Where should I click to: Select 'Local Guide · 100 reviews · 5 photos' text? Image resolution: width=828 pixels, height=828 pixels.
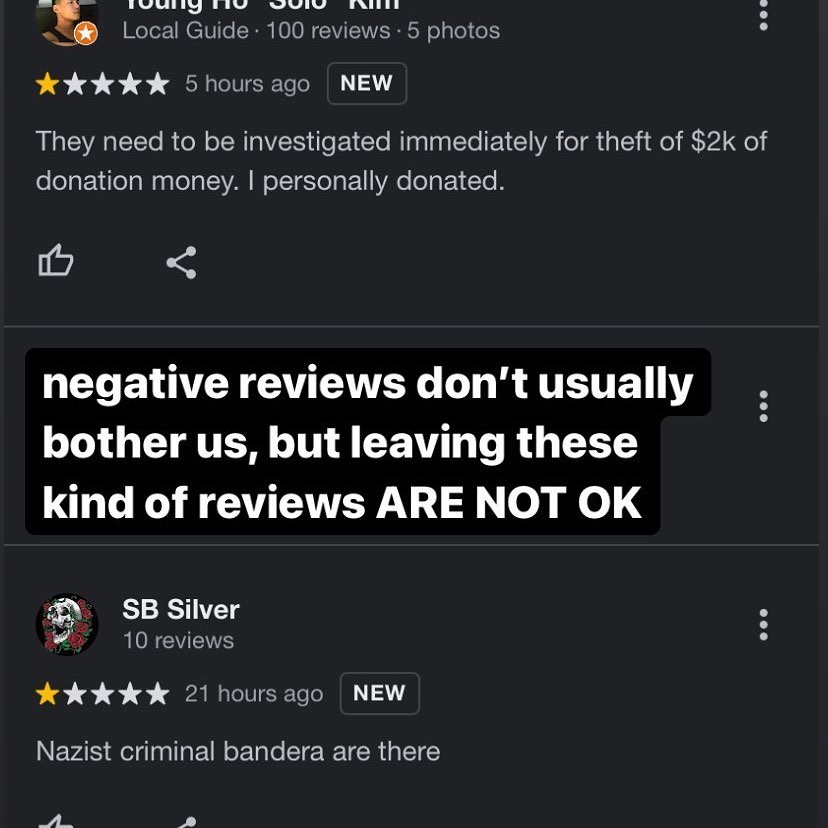click(x=311, y=31)
